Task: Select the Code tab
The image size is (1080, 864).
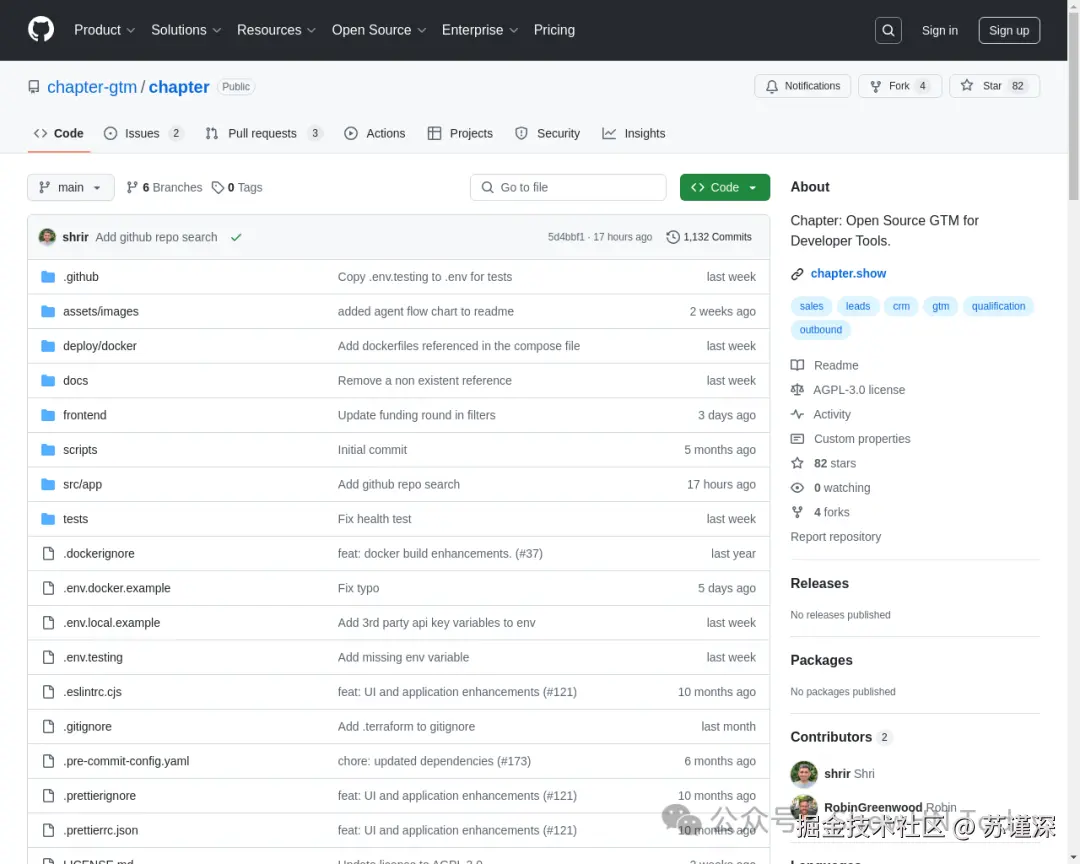Action: coord(59,134)
